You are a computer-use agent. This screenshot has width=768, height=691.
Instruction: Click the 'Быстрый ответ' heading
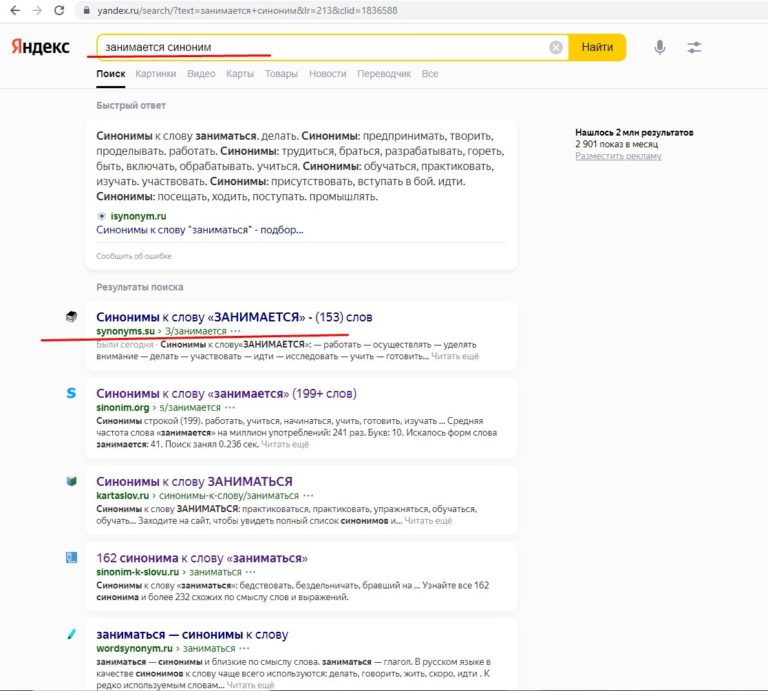(x=131, y=105)
